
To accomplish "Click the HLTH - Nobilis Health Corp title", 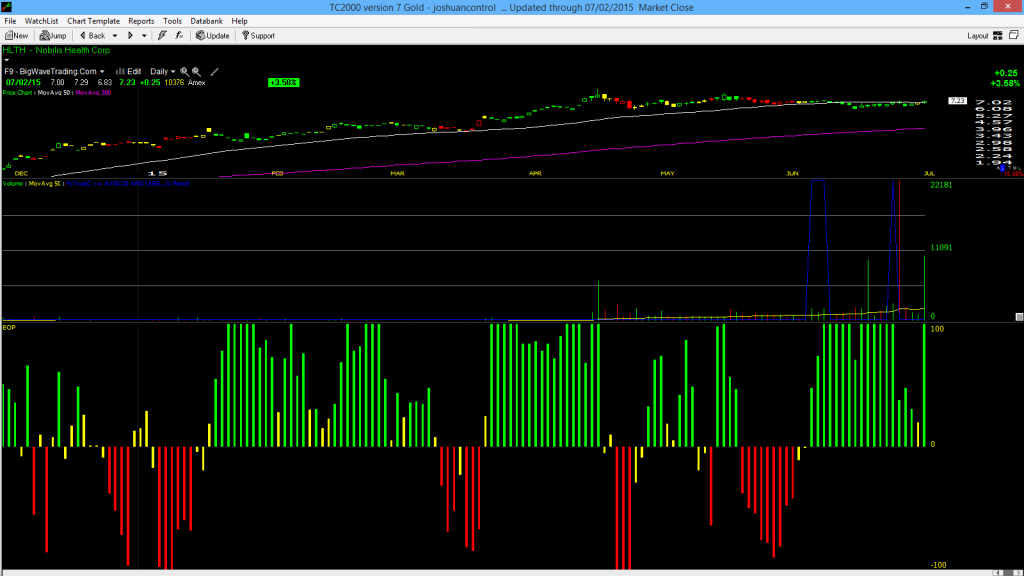I will pos(56,50).
